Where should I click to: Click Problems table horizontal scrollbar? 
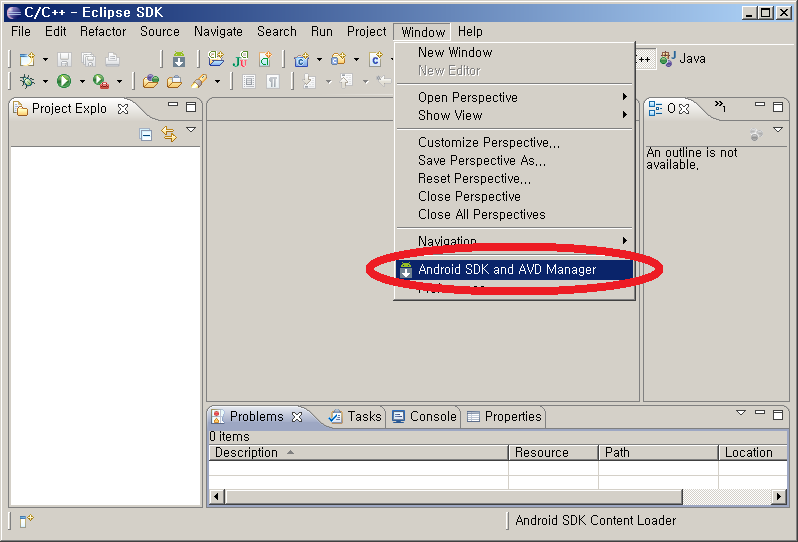tap(453, 496)
